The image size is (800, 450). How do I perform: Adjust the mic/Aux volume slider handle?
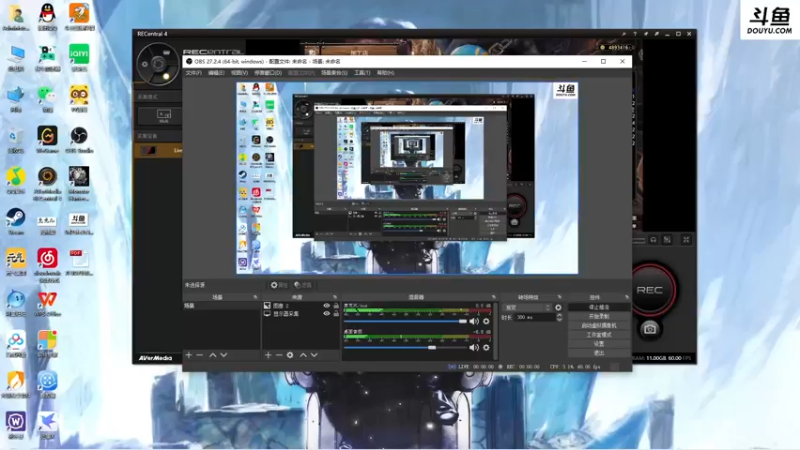tap(463, 321)
